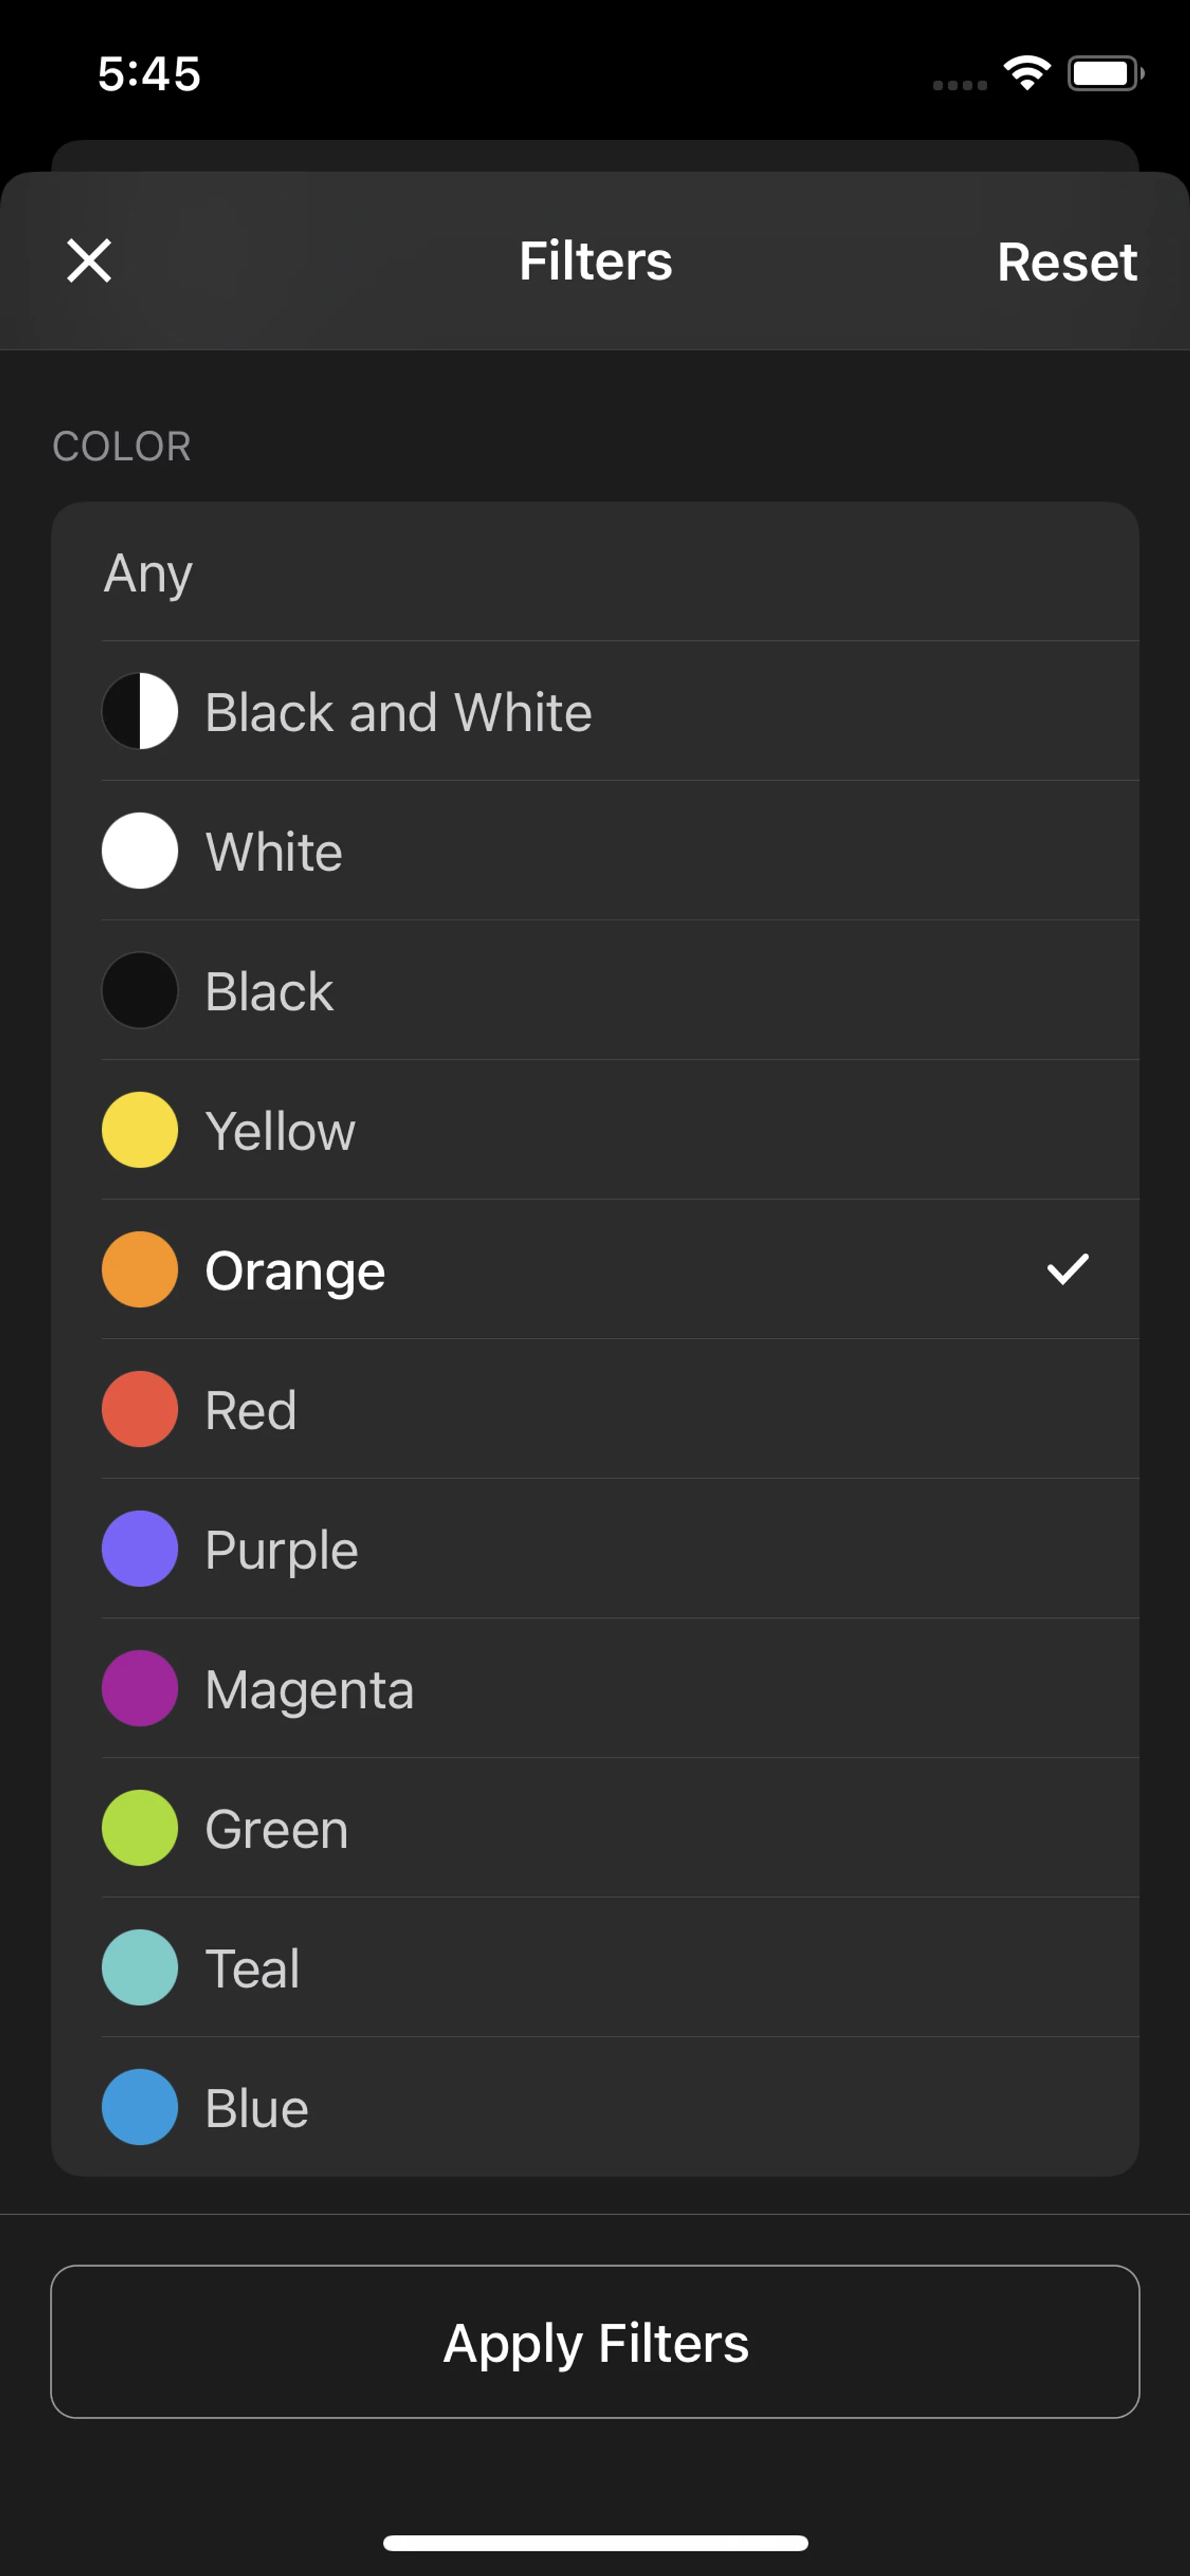The height and width of the screenshot is (2576, 1190).
Task: Click the half black-and-white circle icon
Action: 140,711
